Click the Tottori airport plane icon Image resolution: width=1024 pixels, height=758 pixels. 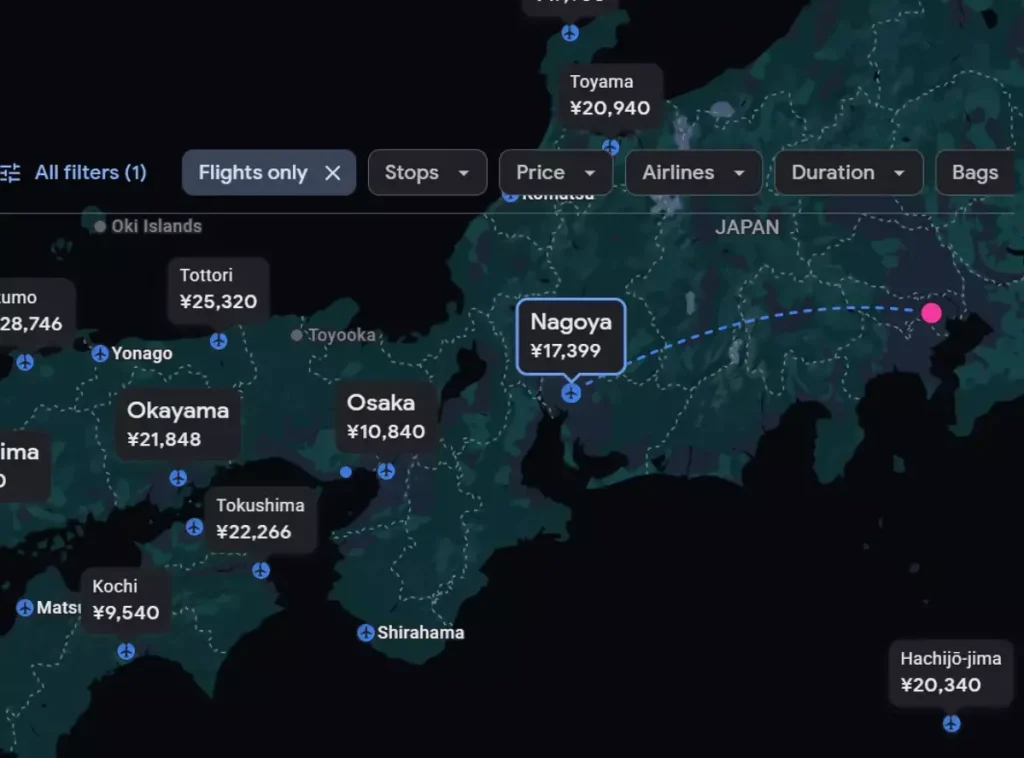point(218,341)
